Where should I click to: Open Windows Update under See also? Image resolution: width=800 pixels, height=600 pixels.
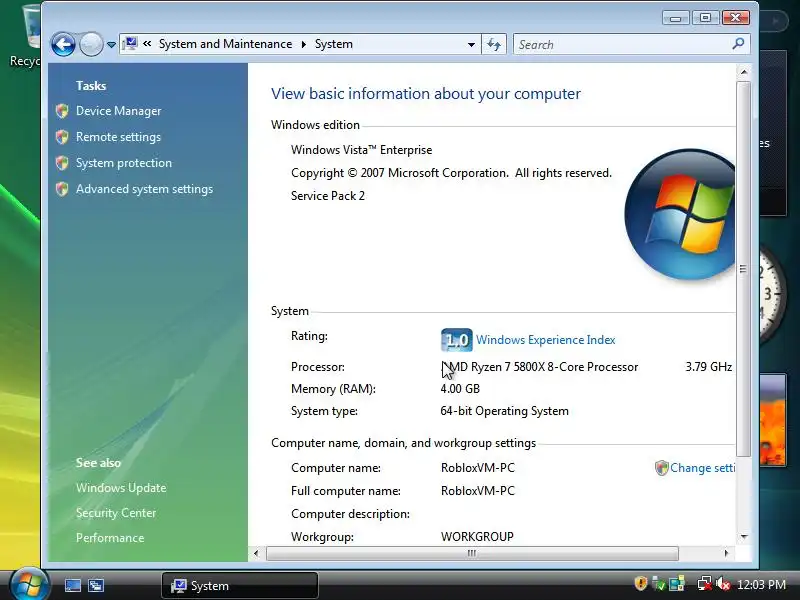coord(121,488)
